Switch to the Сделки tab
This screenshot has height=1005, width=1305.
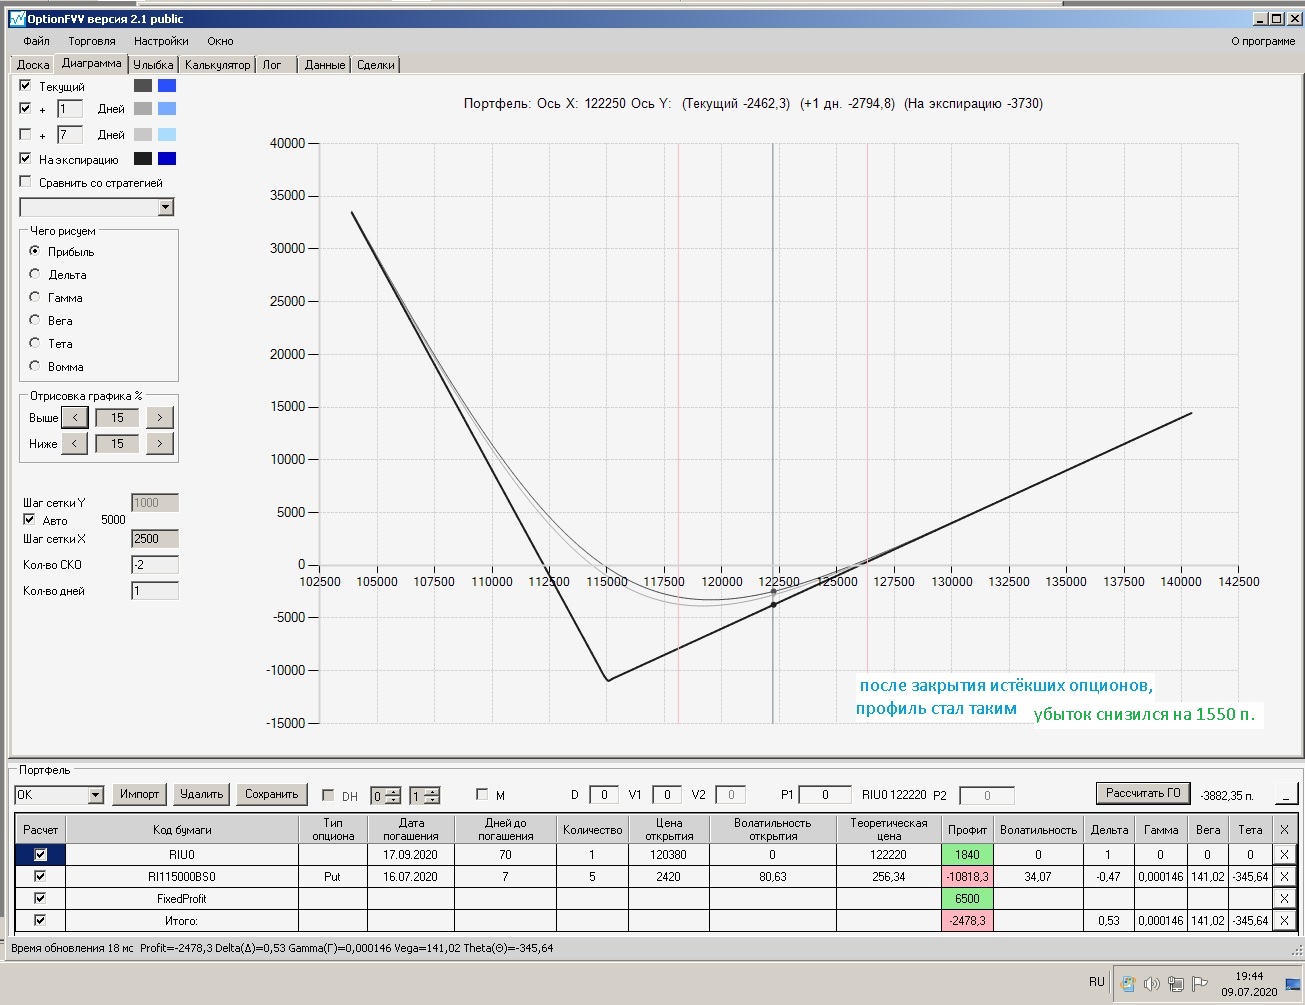[376, 65]
